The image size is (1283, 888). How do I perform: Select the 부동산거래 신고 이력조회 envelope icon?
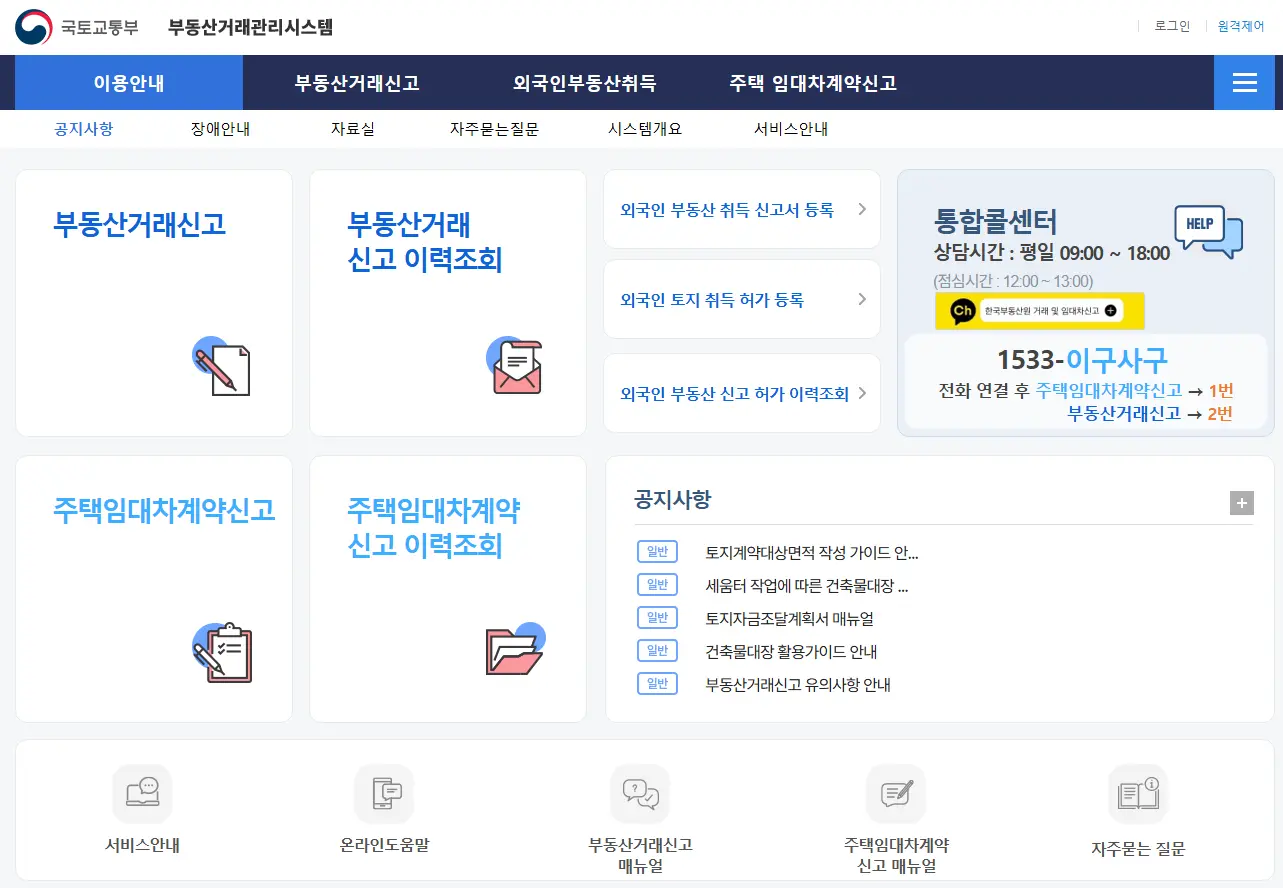tap(513, 366)
